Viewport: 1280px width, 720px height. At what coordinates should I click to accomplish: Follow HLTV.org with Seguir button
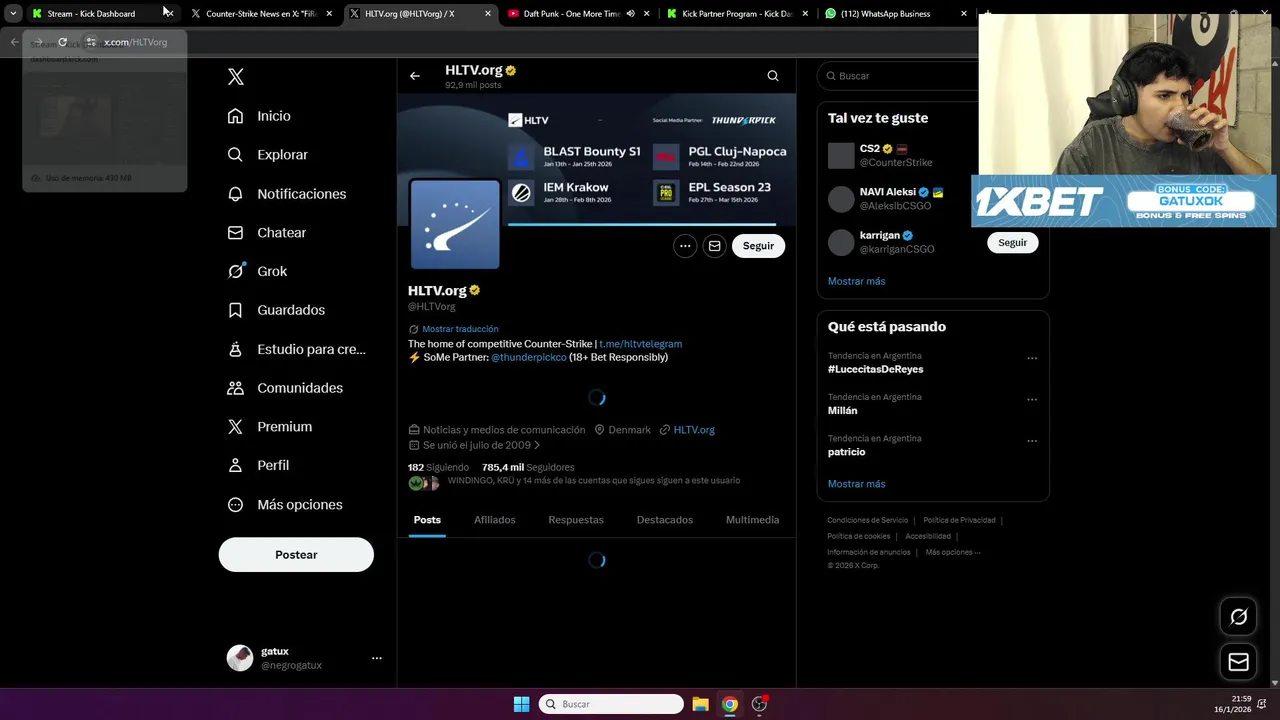coord(758,246)
